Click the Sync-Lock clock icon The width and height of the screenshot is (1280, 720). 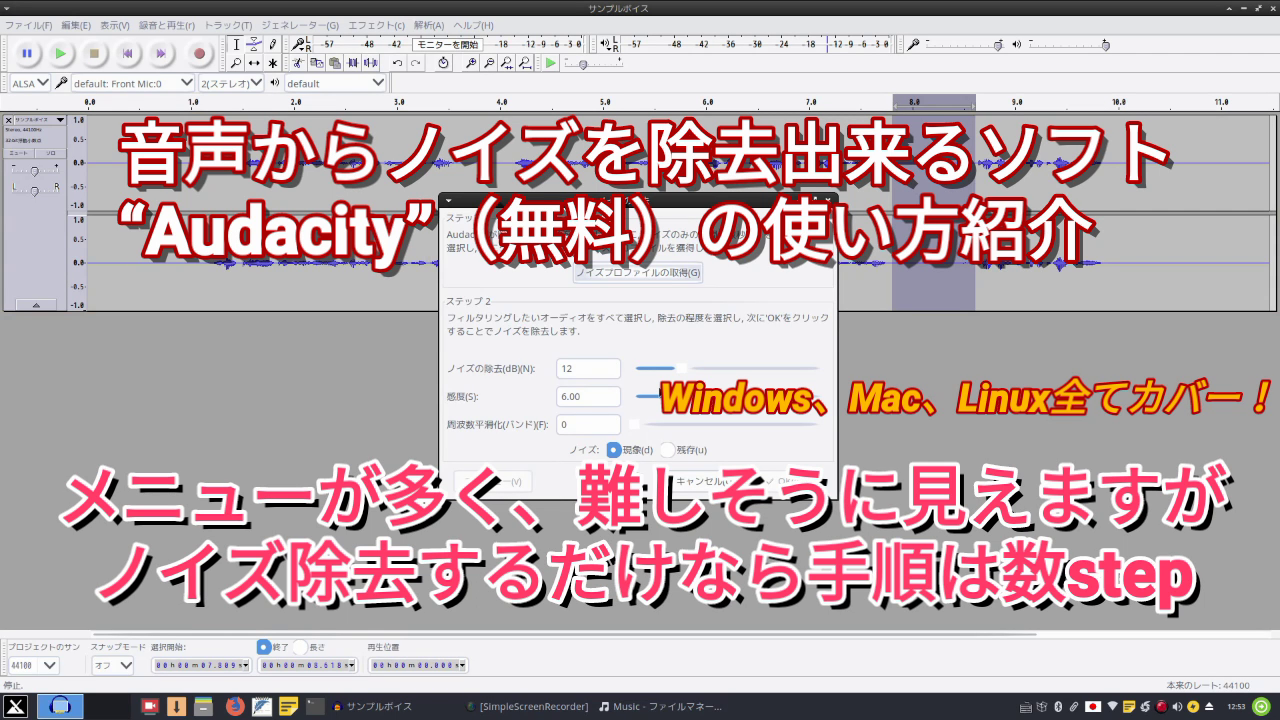pos(443,63)
